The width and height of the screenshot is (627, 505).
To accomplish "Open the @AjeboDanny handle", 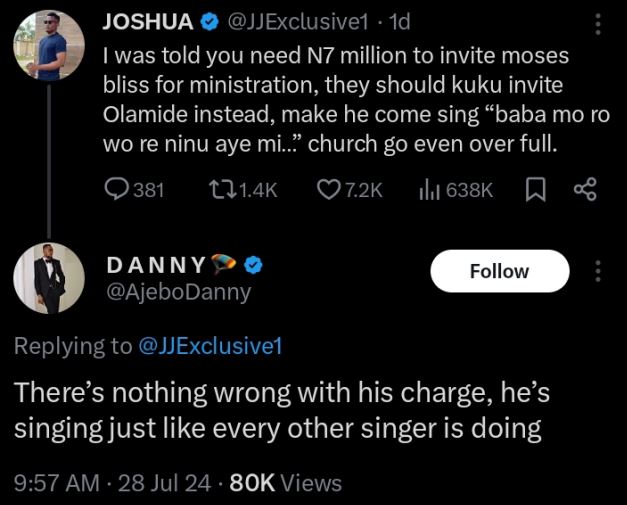I will click(x=178, y=292).
